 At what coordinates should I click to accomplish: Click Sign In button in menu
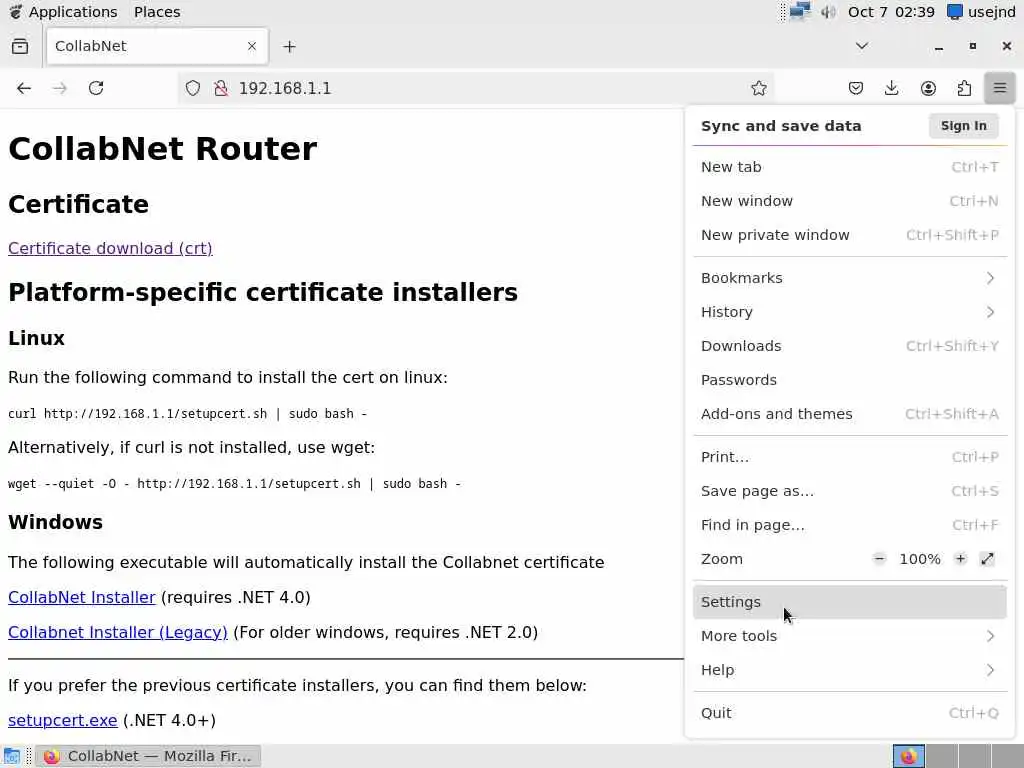click(x=963, y=126)
